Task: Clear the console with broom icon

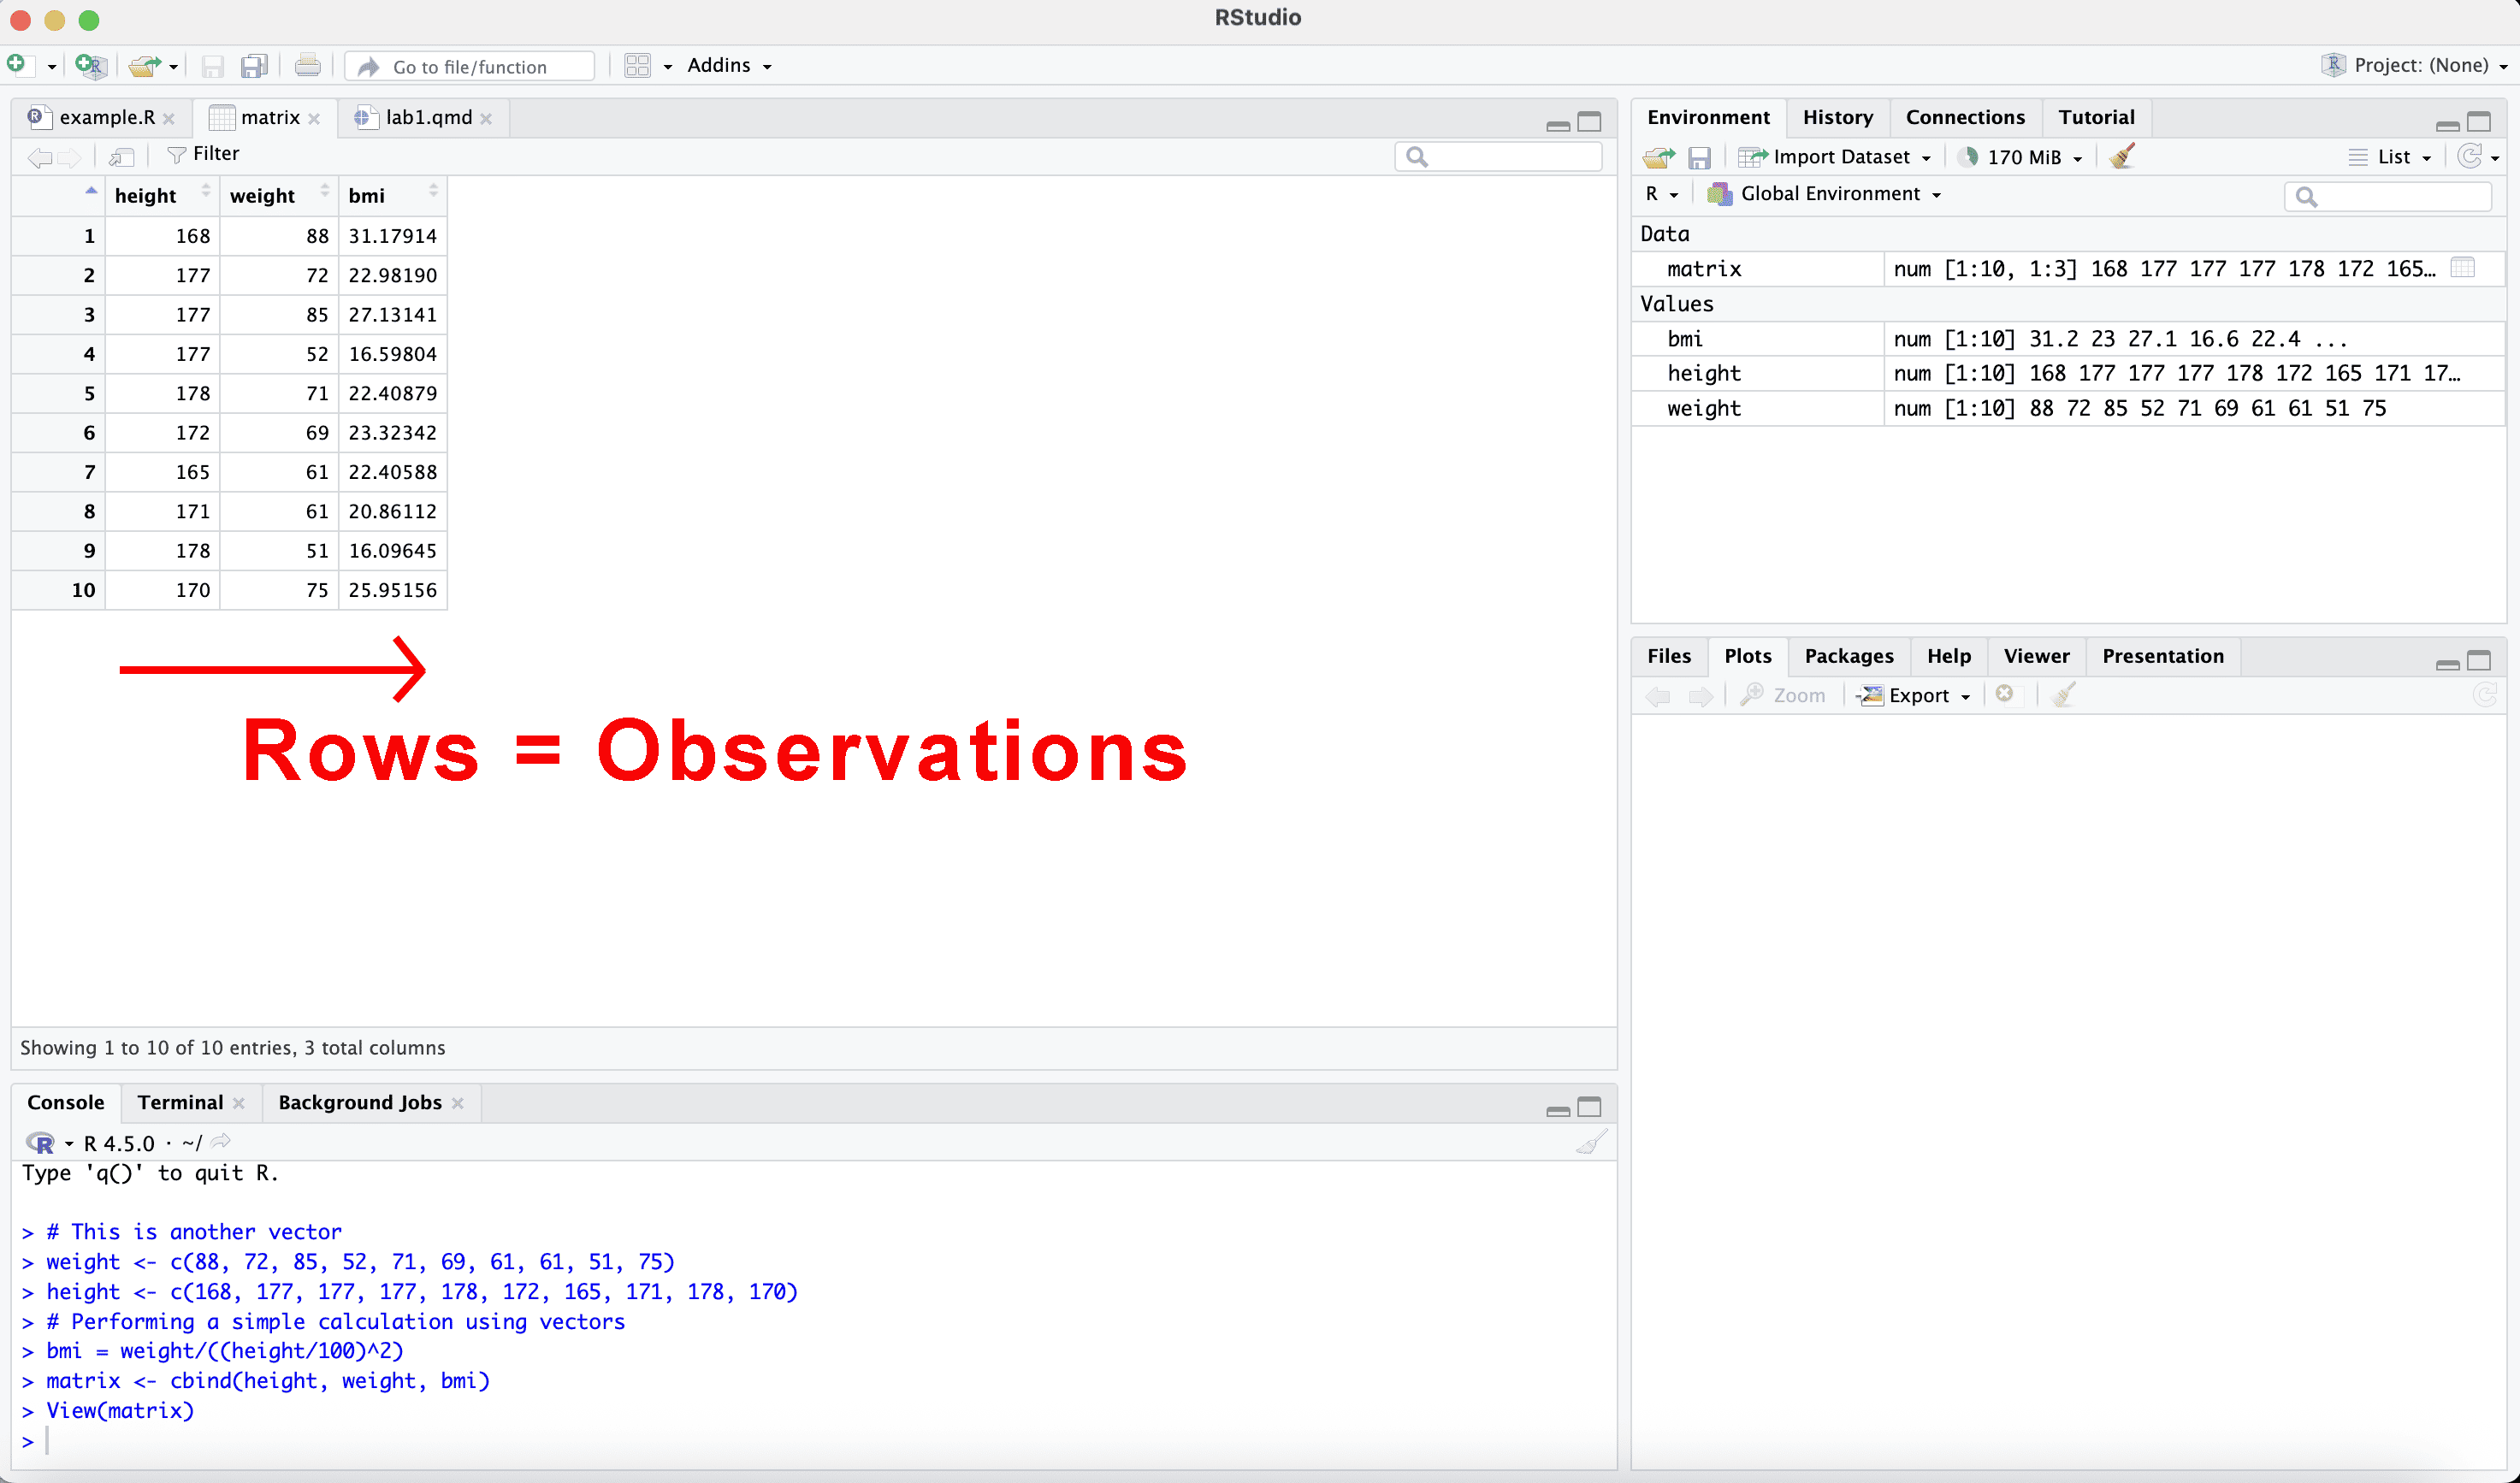Action: point(1591,1142)
